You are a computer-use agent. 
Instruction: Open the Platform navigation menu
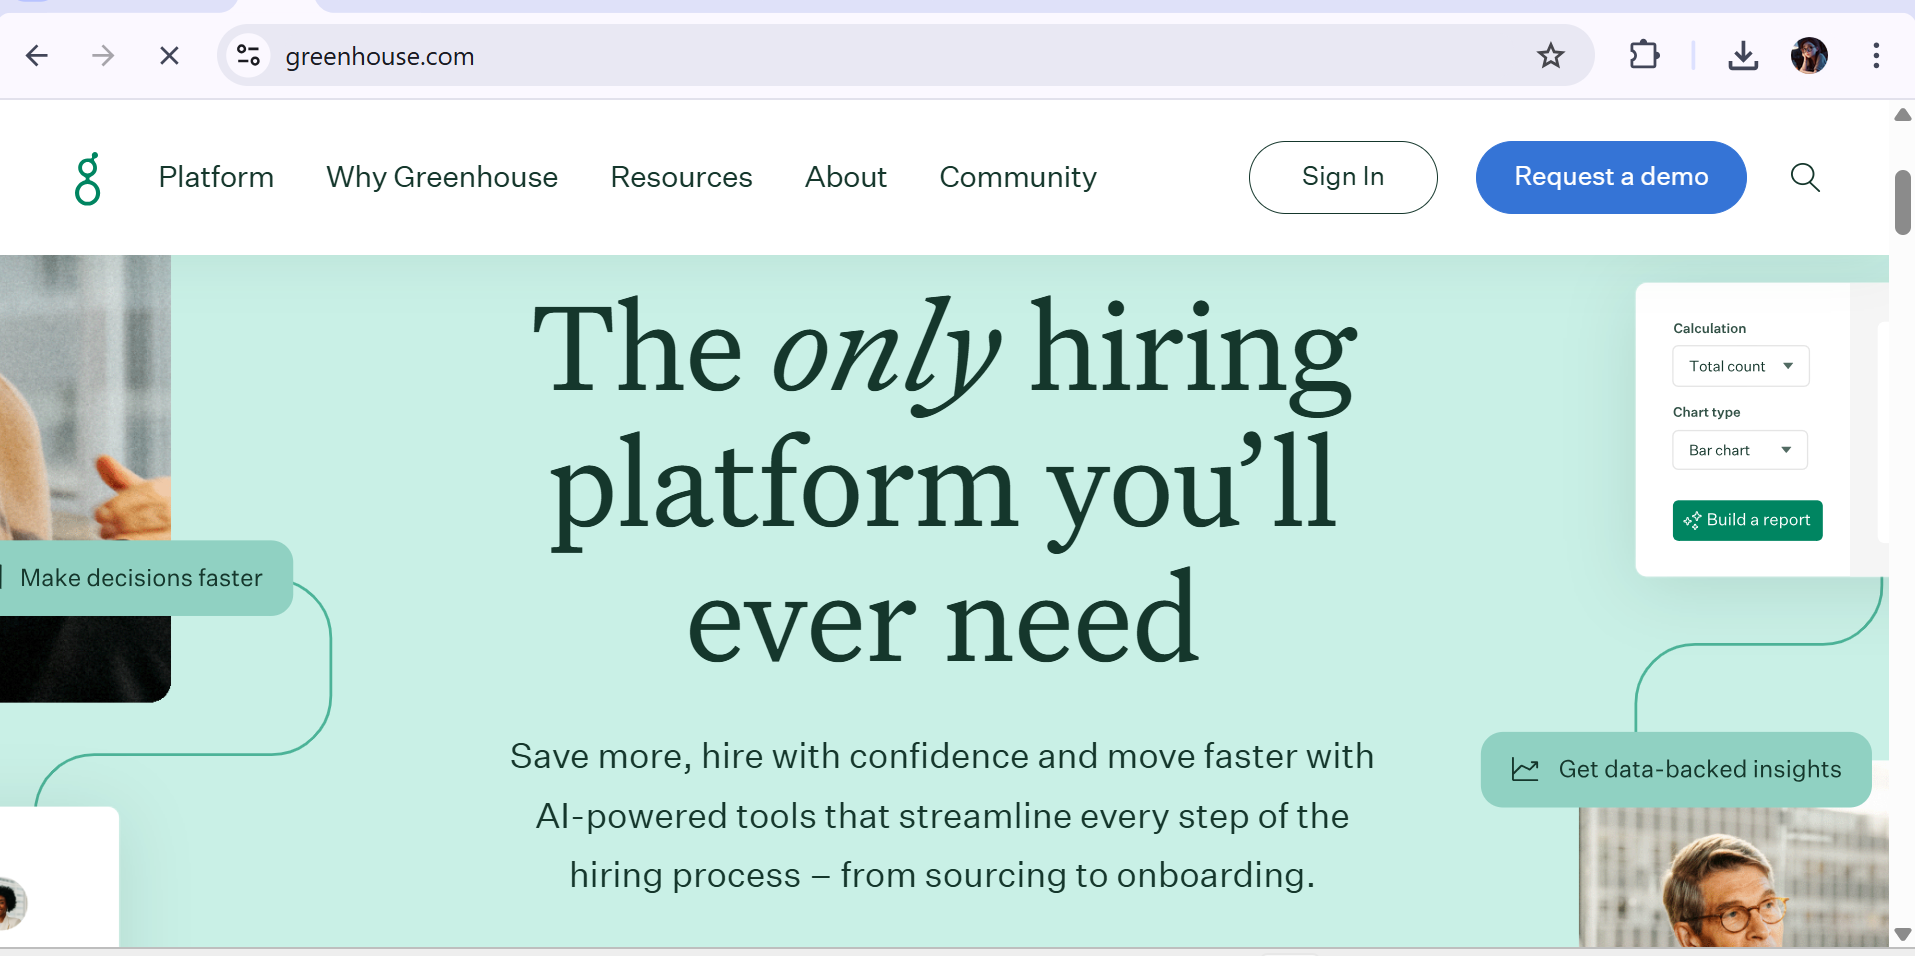(216, 177)
